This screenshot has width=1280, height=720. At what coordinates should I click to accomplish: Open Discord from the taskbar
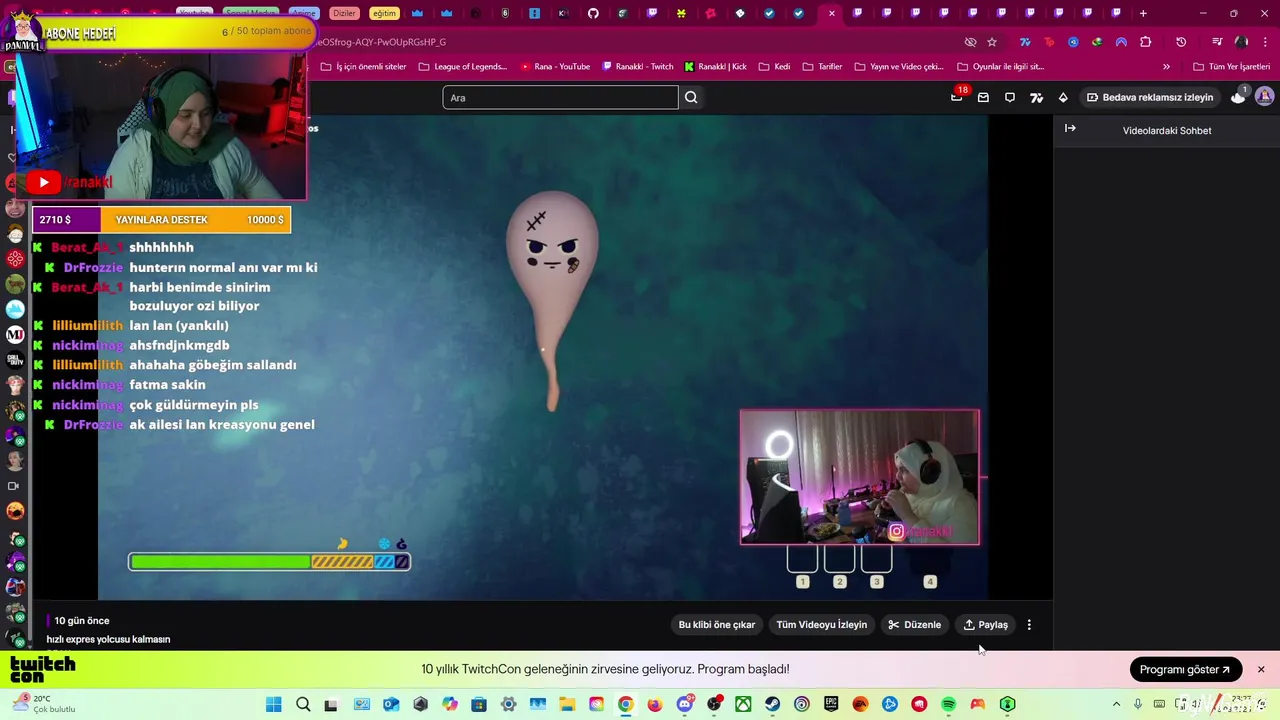[x=685, y=704]
